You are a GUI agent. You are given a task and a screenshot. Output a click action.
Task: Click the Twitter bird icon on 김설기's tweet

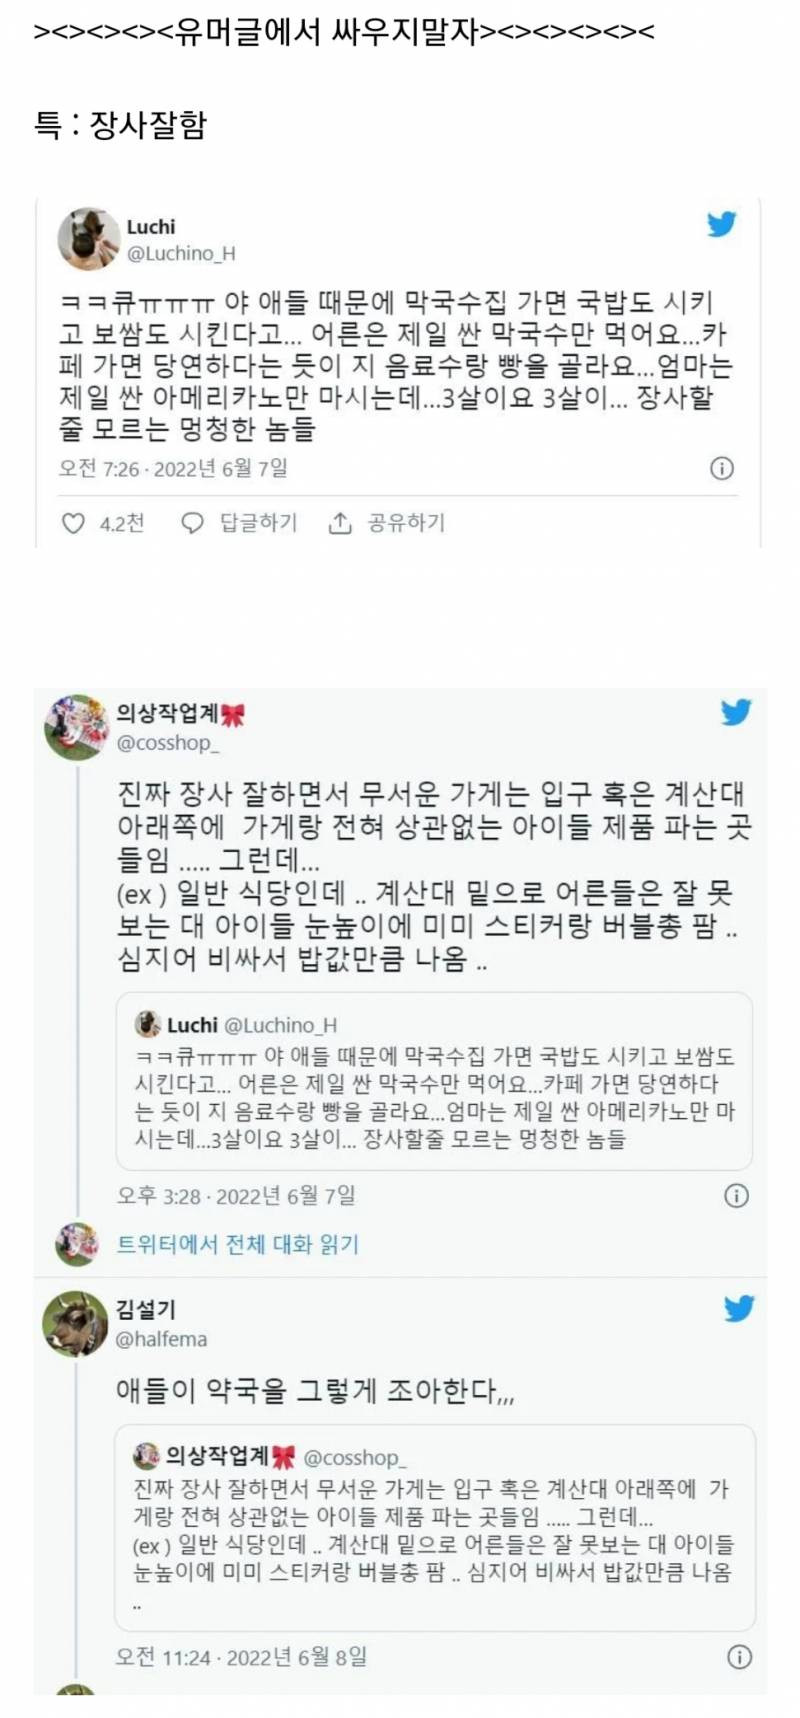[738, 1308]
